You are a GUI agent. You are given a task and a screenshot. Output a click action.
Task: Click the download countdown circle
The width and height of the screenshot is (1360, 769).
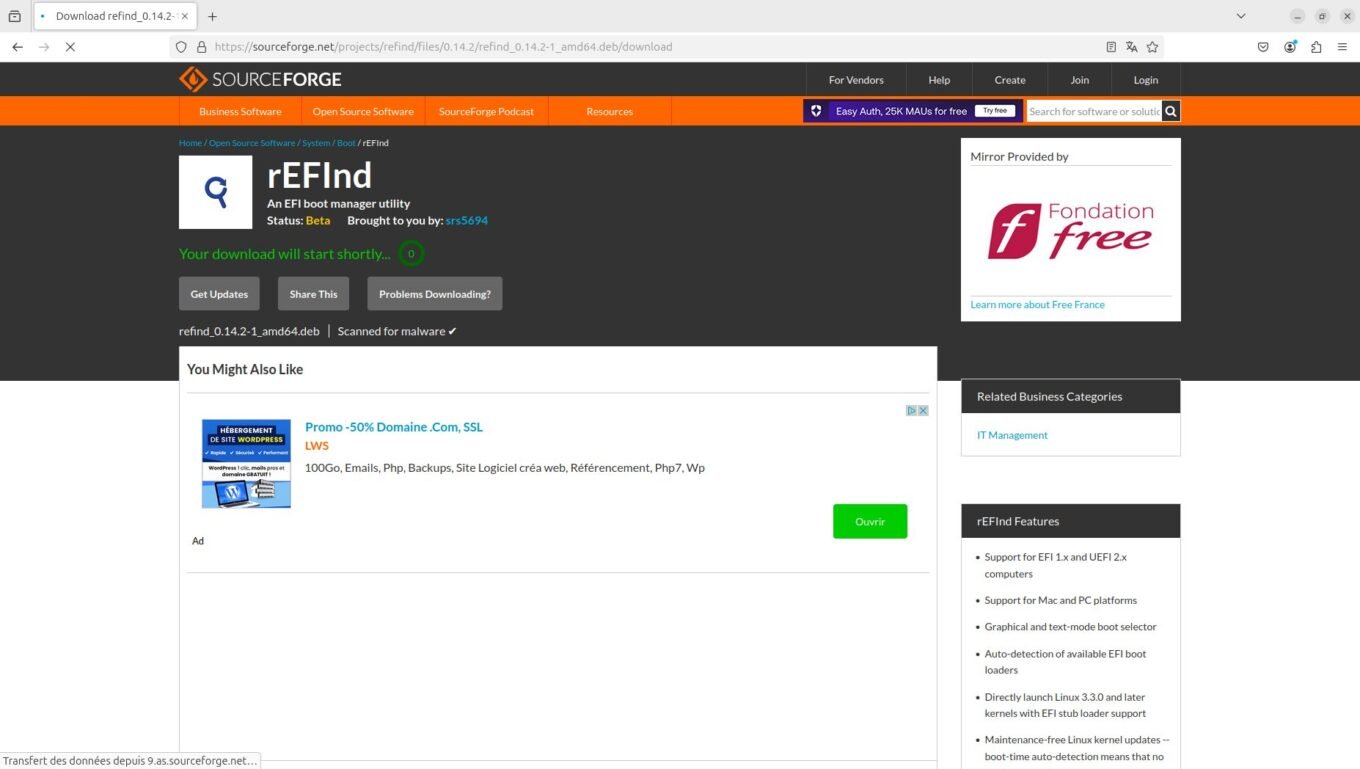pyautogui.click(x=411, y=254)
